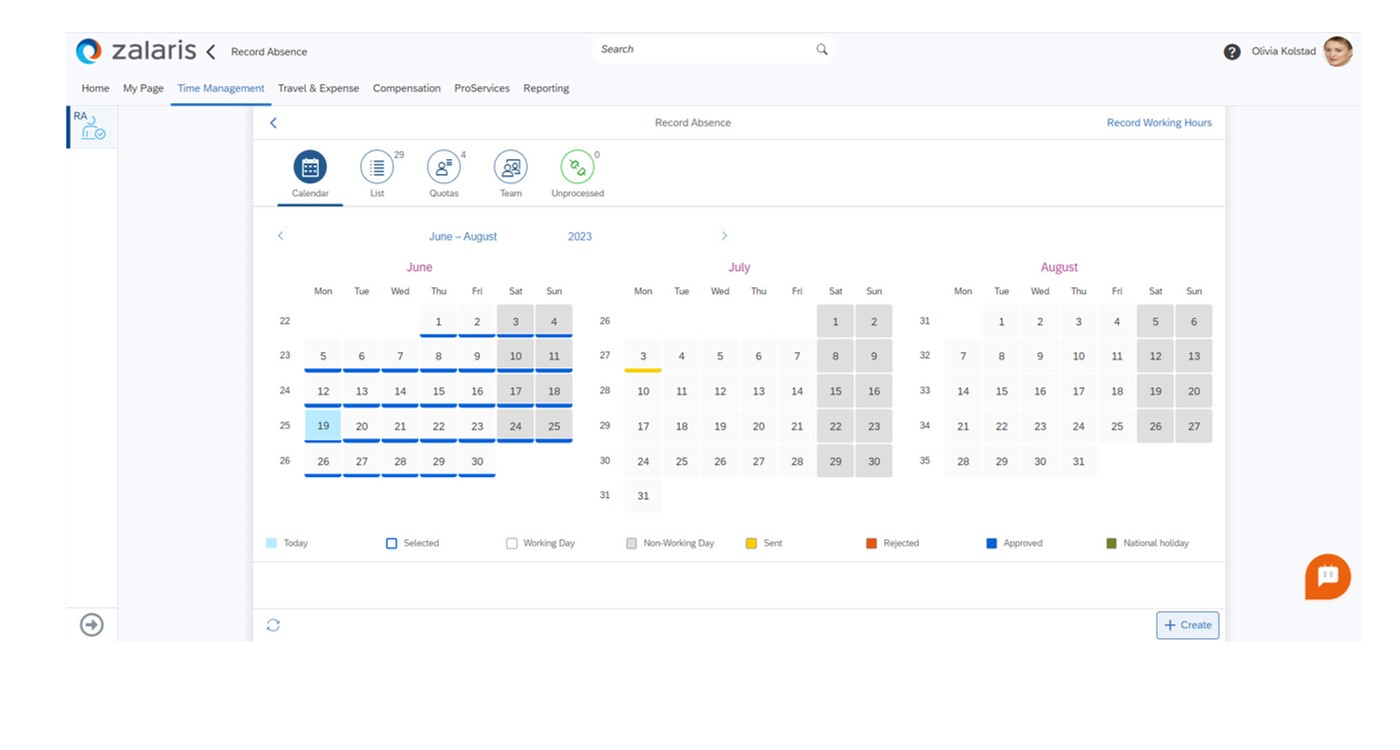This screenshot has width=1400, height=750.
Task: Click the help question mark icon
Action: 1232,52
